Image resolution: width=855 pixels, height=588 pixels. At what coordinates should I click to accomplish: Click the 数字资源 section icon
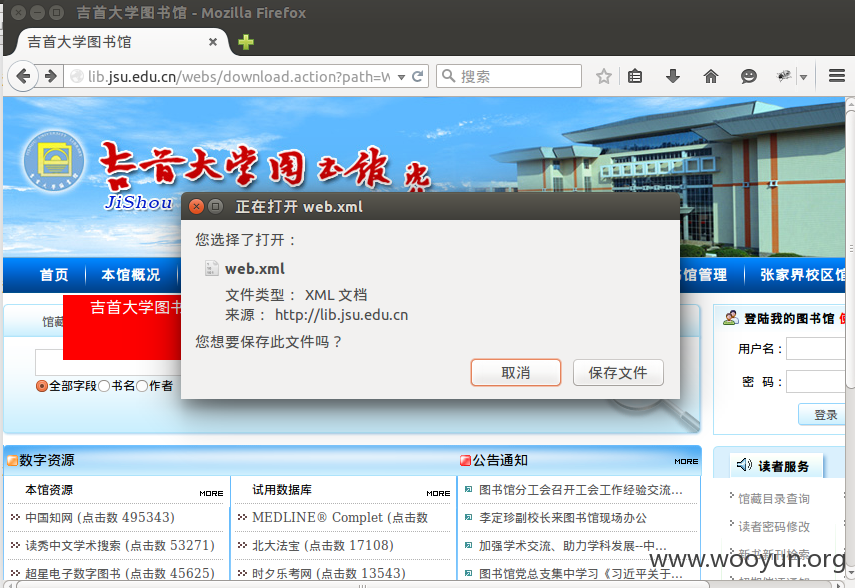pos(12,461)
